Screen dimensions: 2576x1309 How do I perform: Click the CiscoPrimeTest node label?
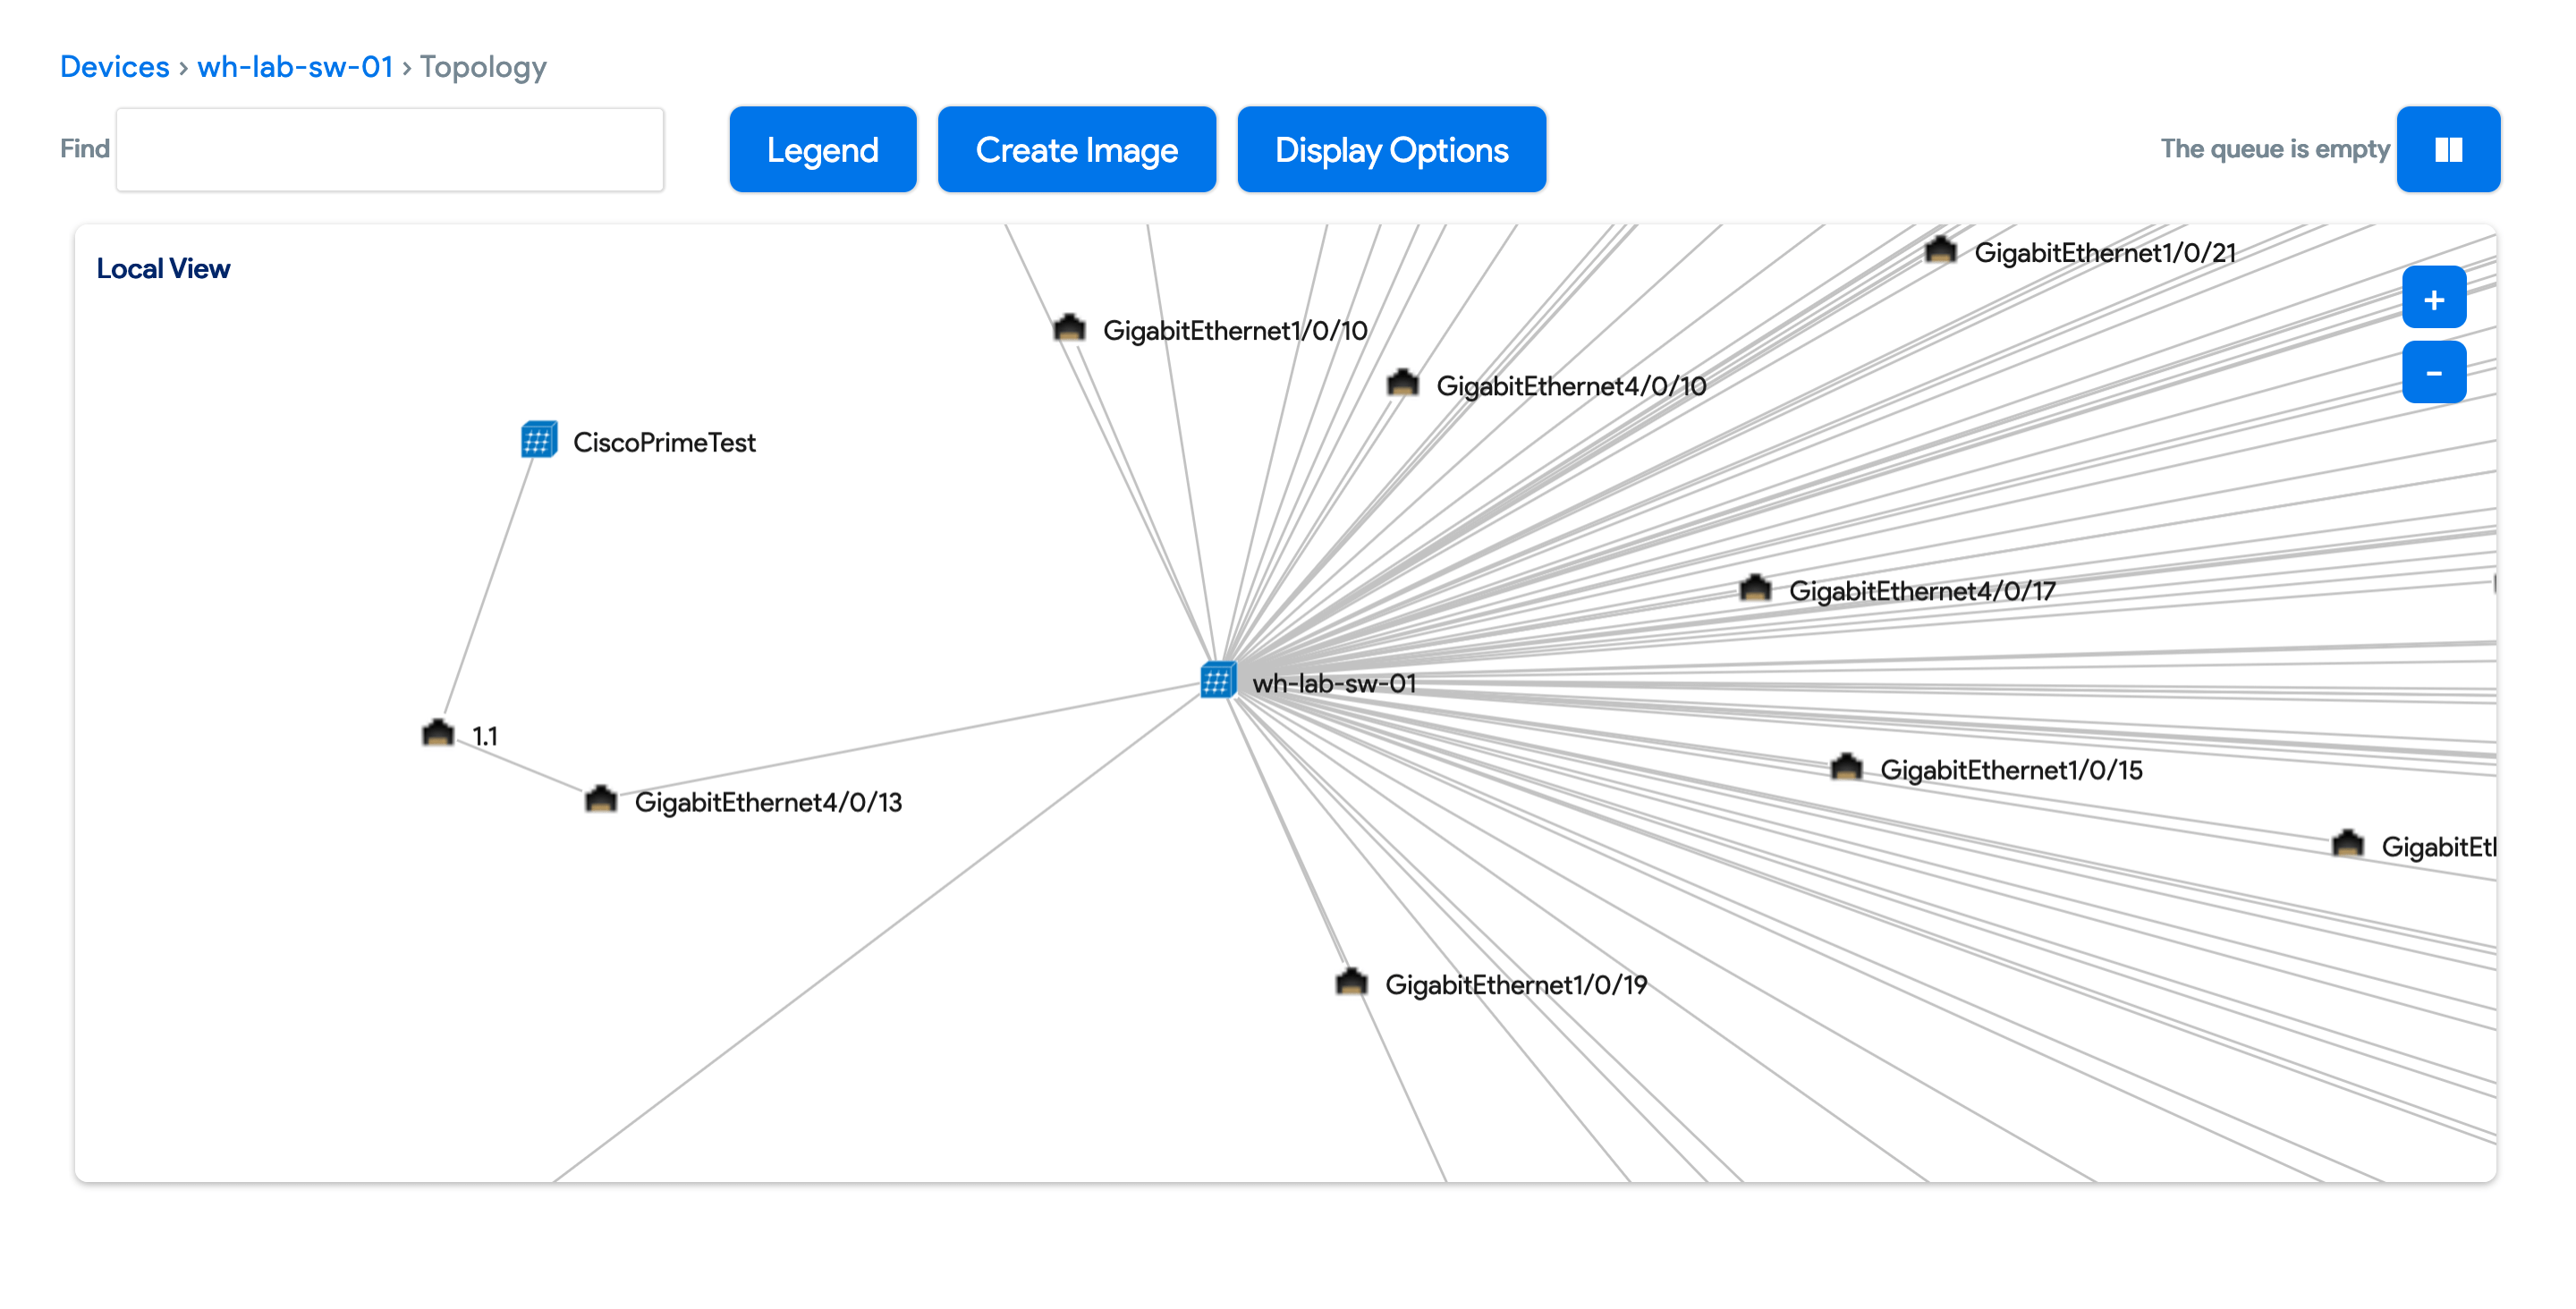pos(664,442)
